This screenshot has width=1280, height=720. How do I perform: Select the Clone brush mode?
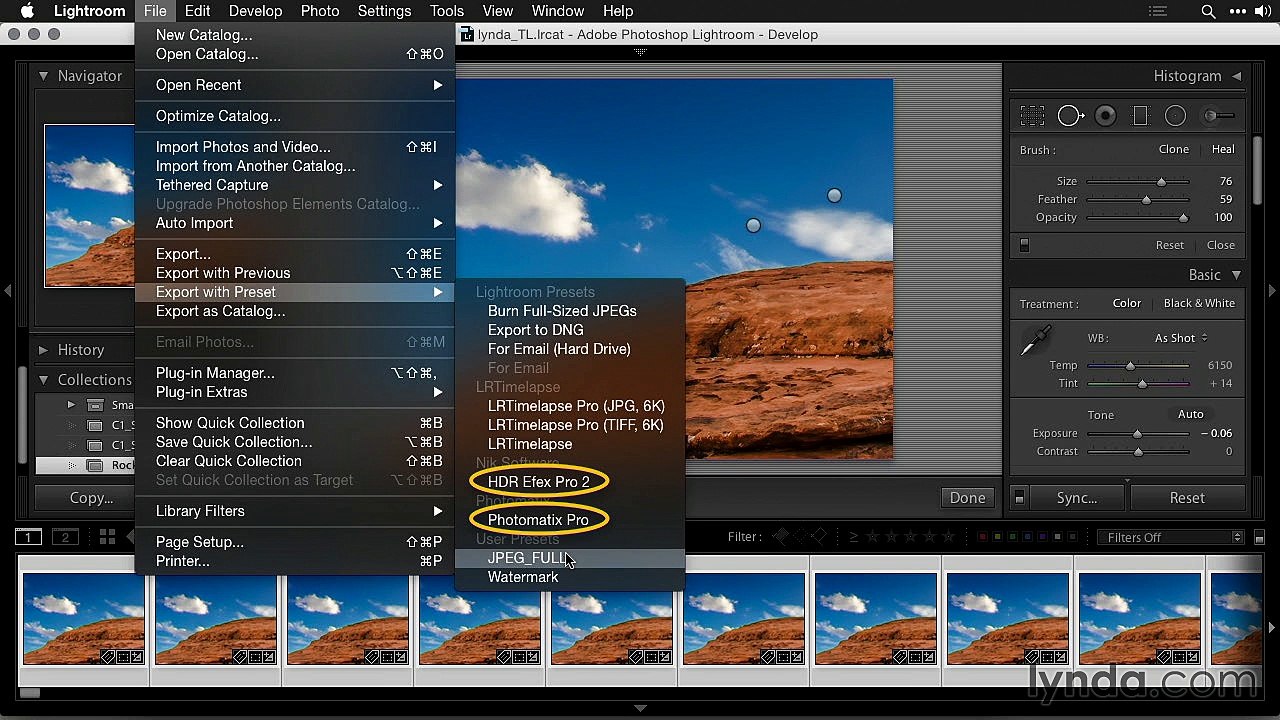[1173, 149]
